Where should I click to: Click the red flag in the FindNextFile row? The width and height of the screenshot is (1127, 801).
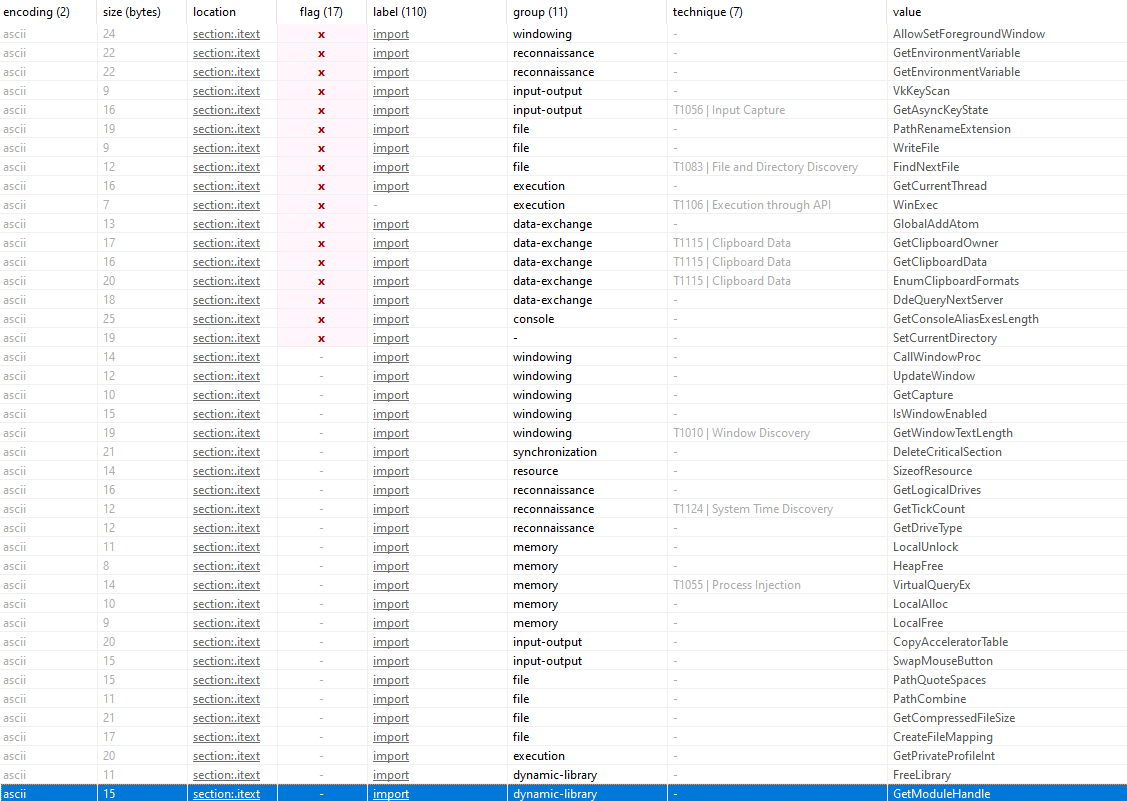pos(321,168)
